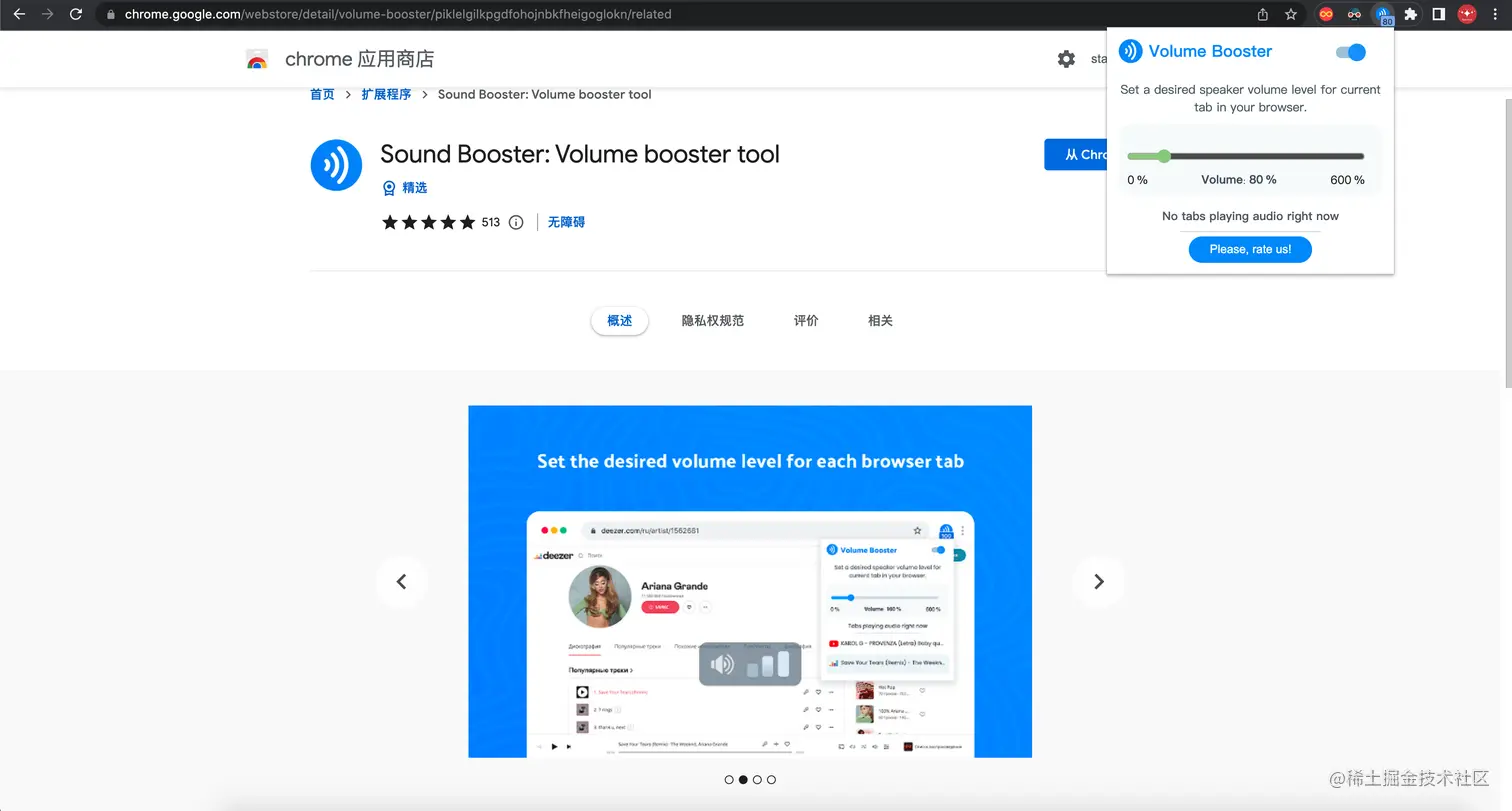Screen dimensions: 1512x811
Task: Click the glasses-face extension icon
Action: 1354,15
